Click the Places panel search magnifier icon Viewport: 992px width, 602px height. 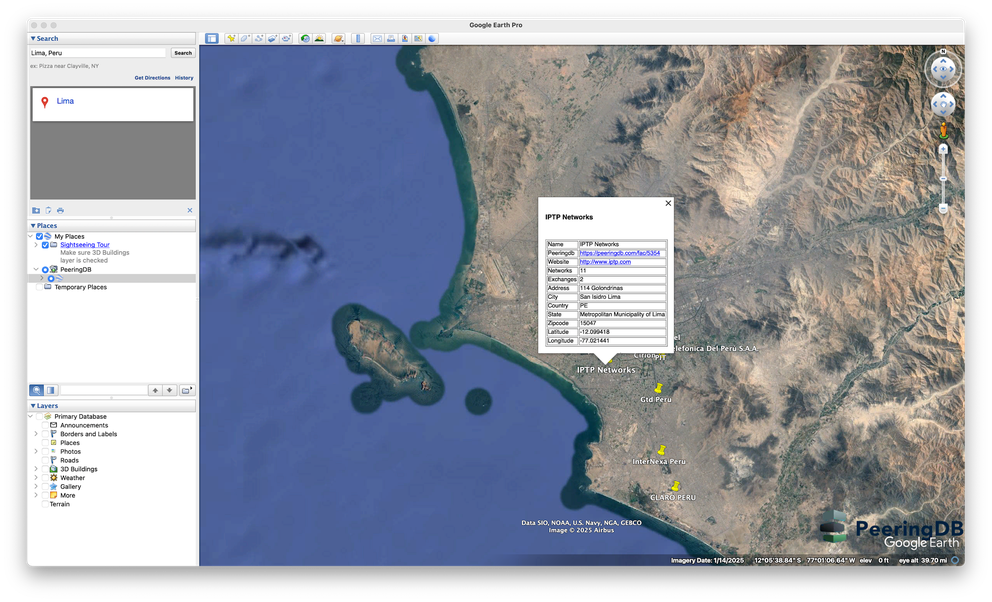(37, 390)
